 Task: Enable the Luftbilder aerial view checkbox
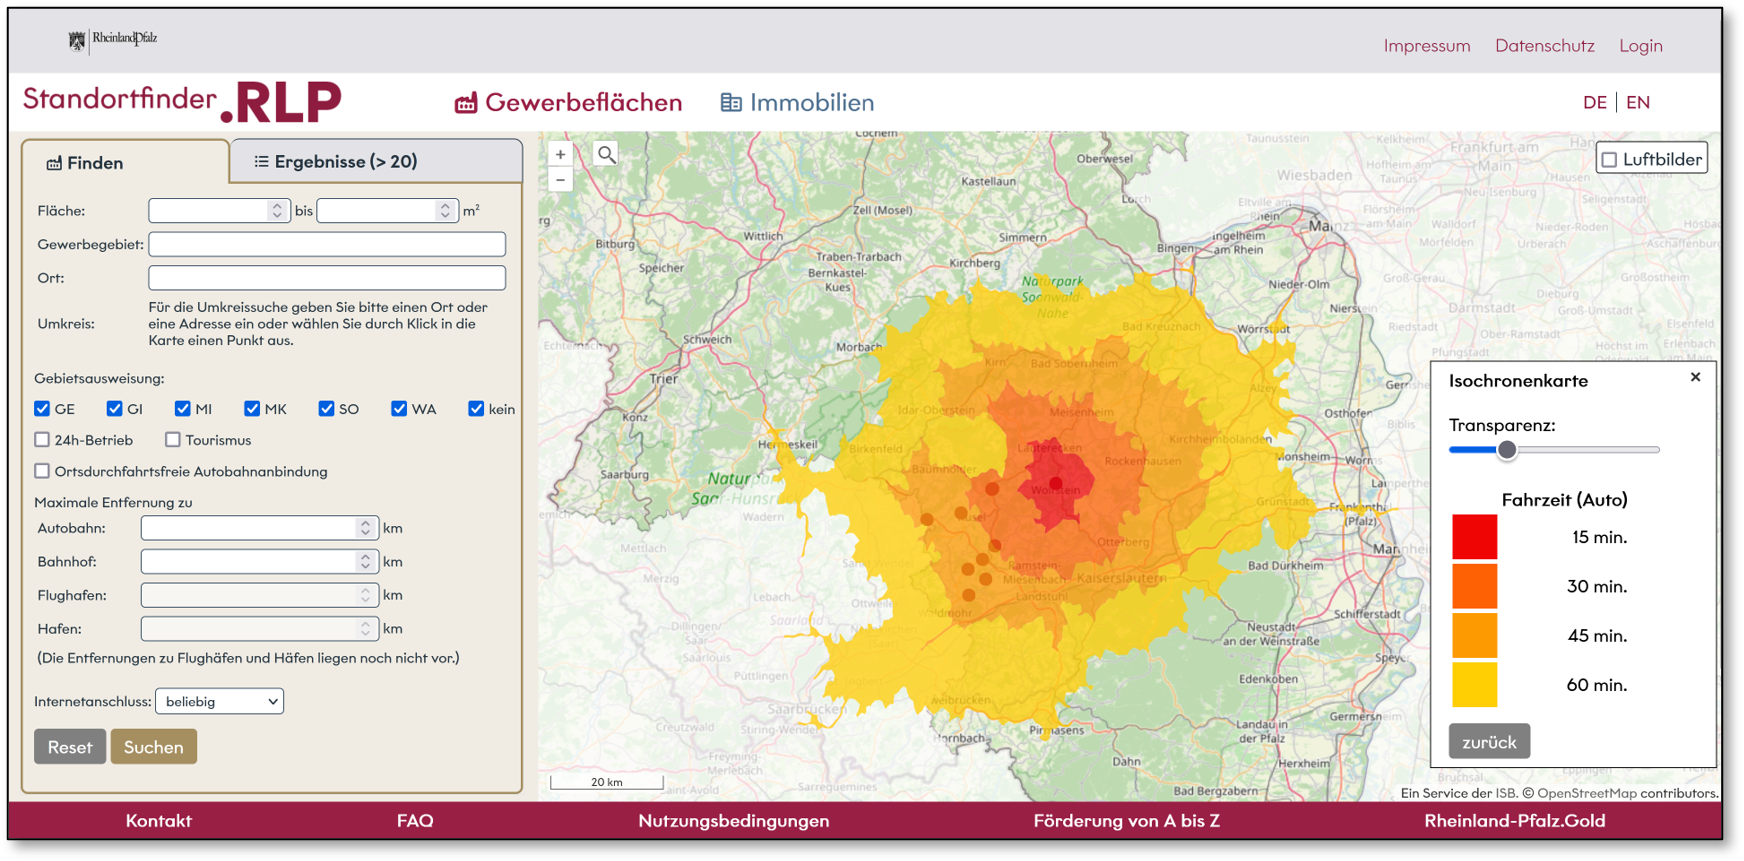coord(1609,159)
